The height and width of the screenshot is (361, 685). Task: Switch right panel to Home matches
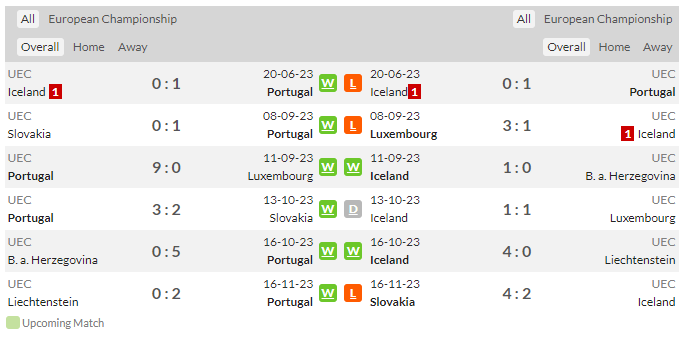click(x=614, y=47)
